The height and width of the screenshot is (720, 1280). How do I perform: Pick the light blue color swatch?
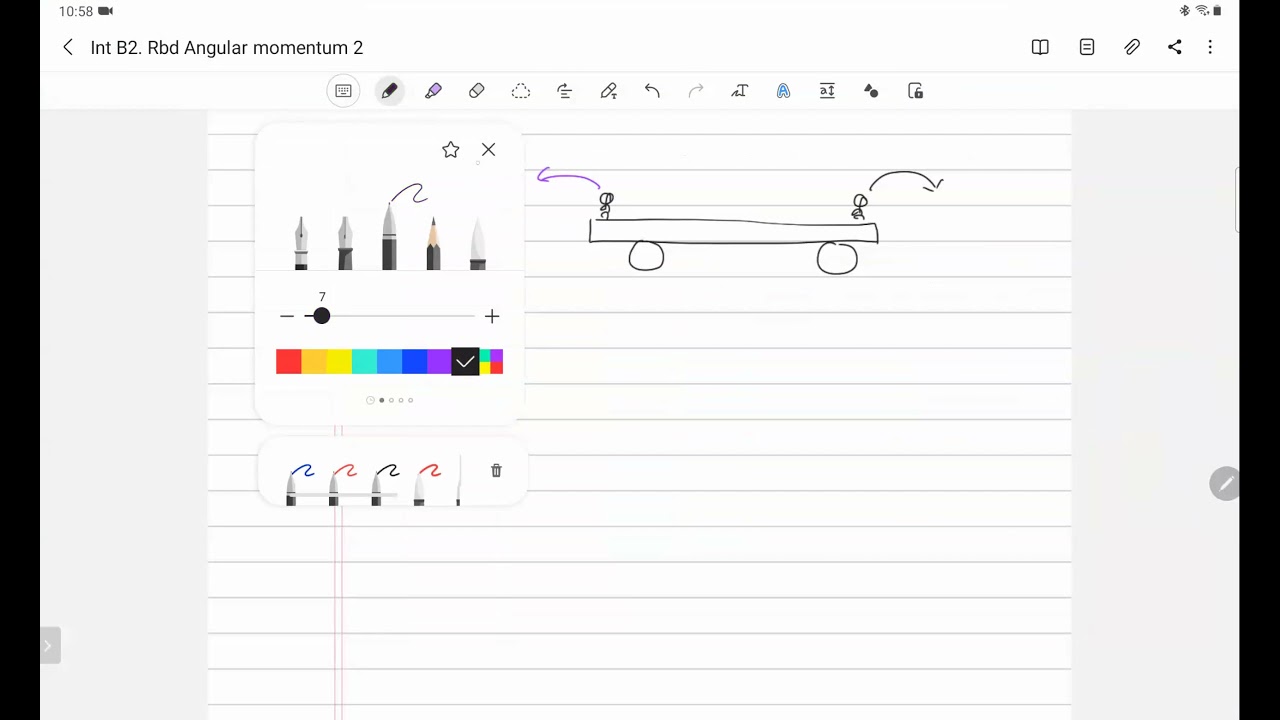coord(389,362)
